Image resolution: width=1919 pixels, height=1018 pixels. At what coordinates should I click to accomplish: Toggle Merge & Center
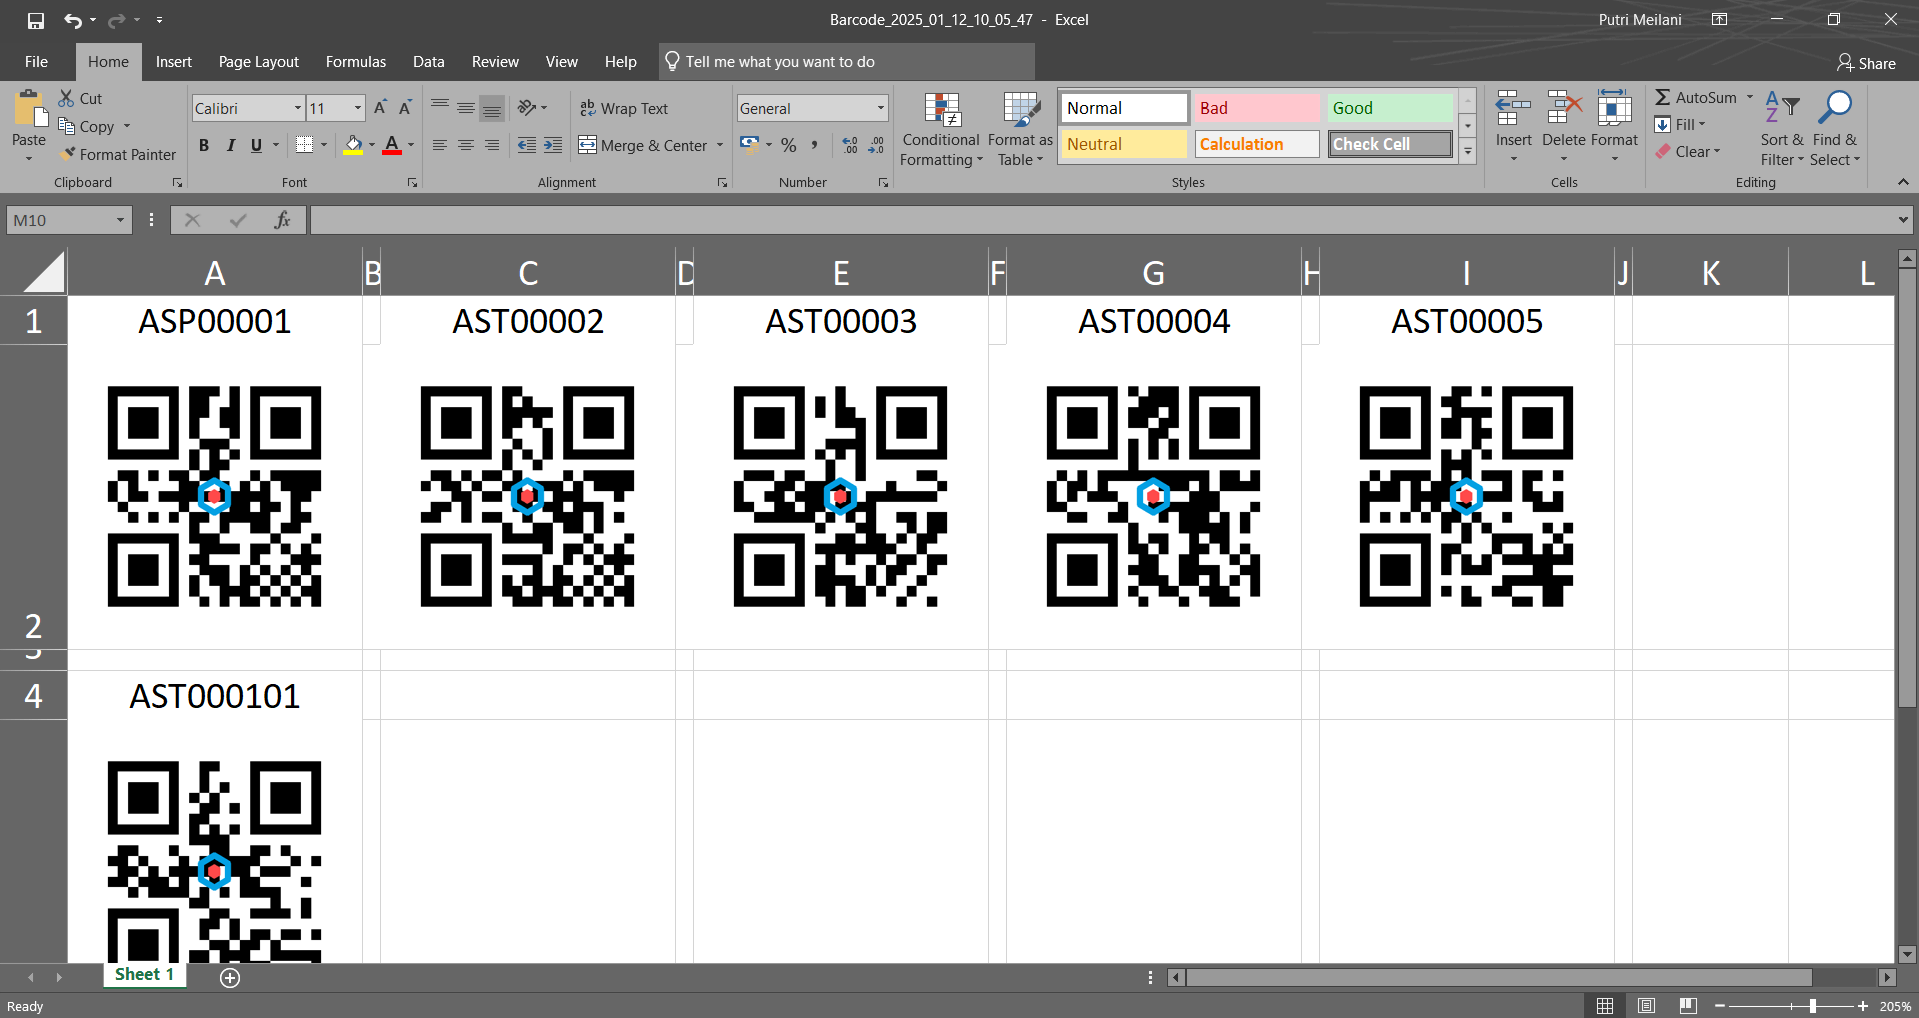click(x=643, y=145)
